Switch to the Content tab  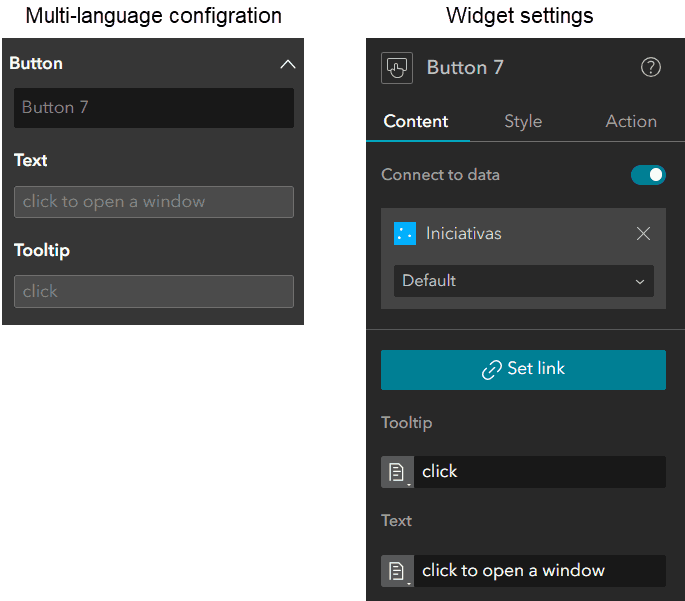(x=416, y=121)
